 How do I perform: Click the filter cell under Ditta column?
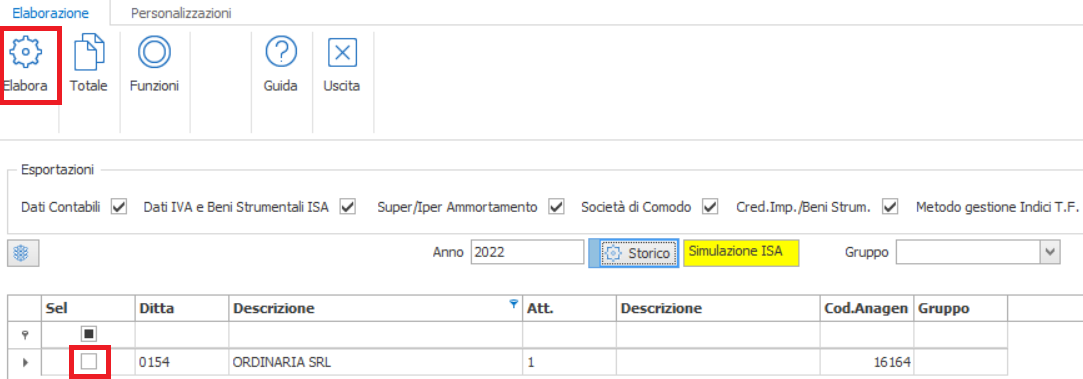(181, 334)
